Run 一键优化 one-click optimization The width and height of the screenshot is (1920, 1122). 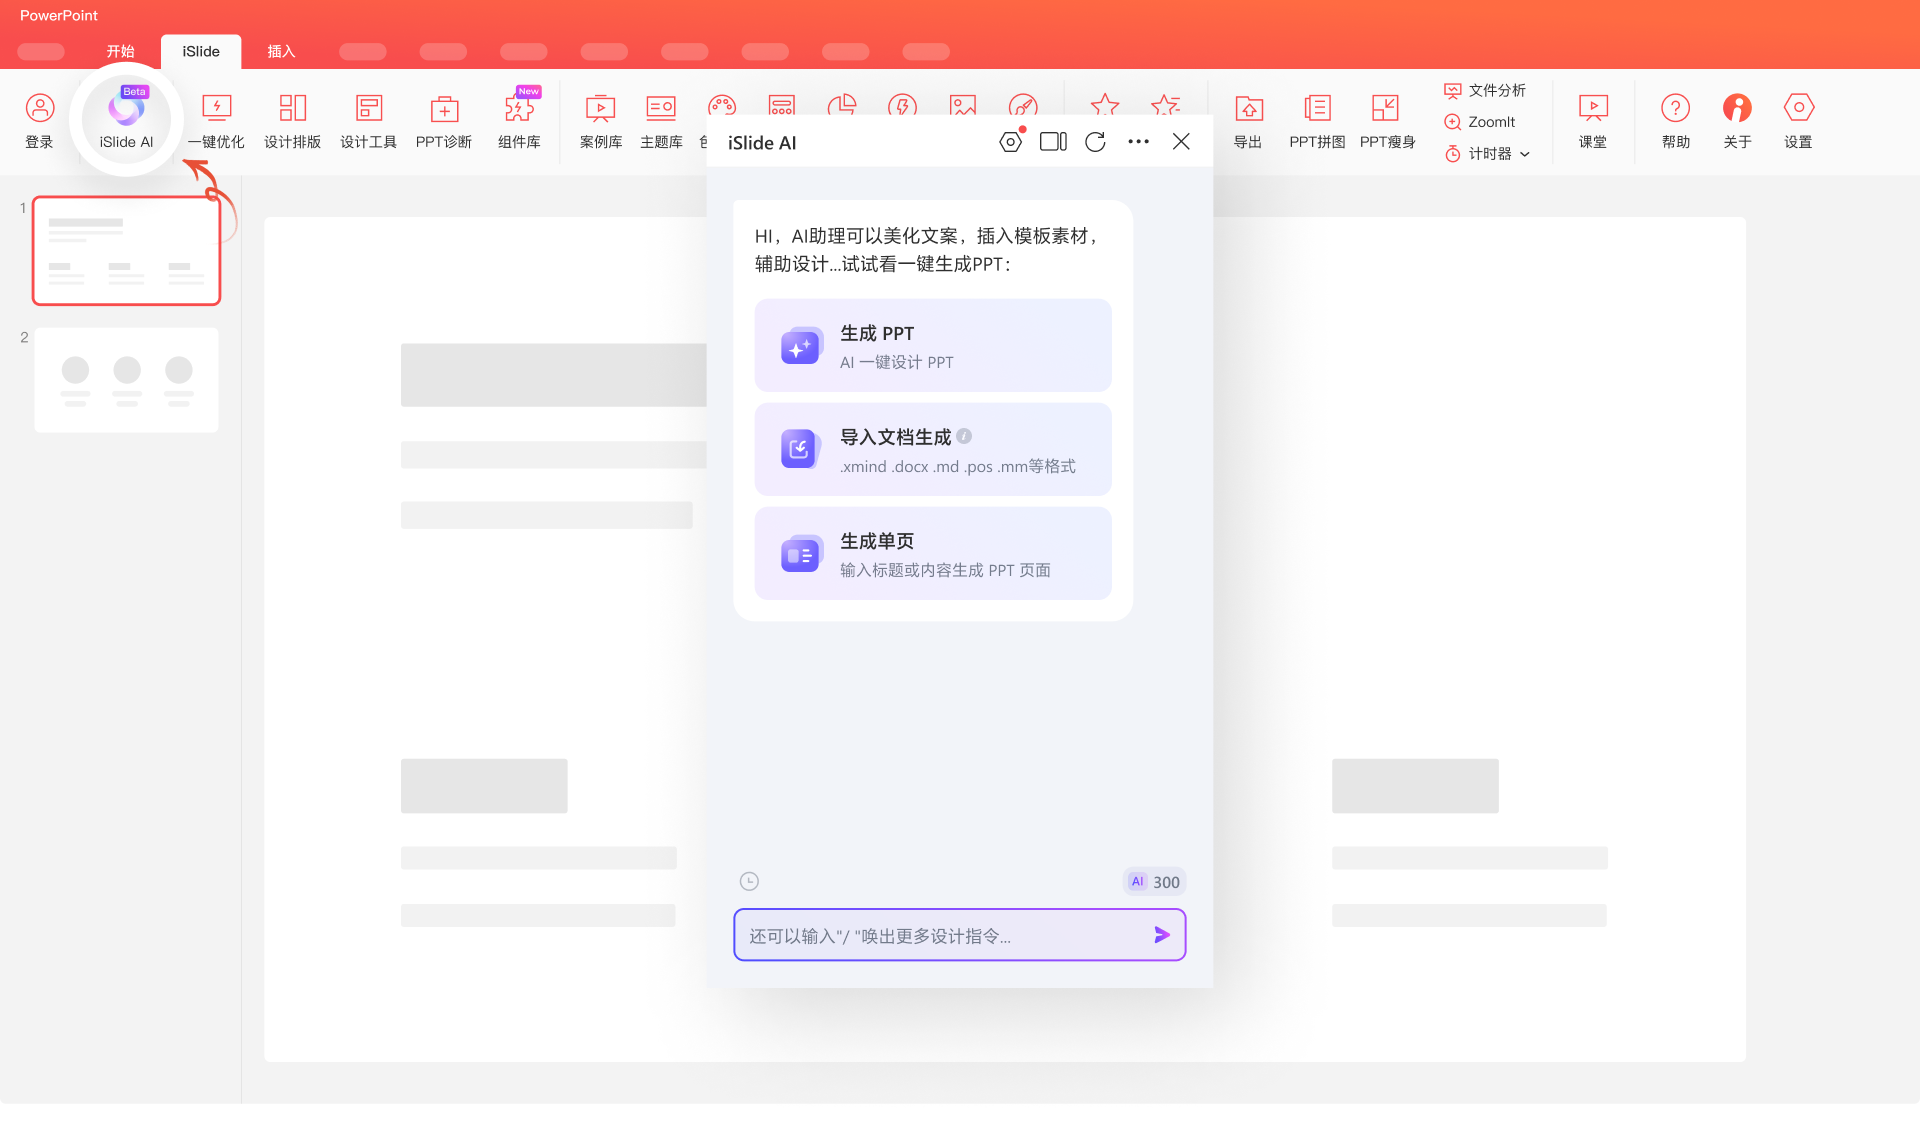click(216, 120)
